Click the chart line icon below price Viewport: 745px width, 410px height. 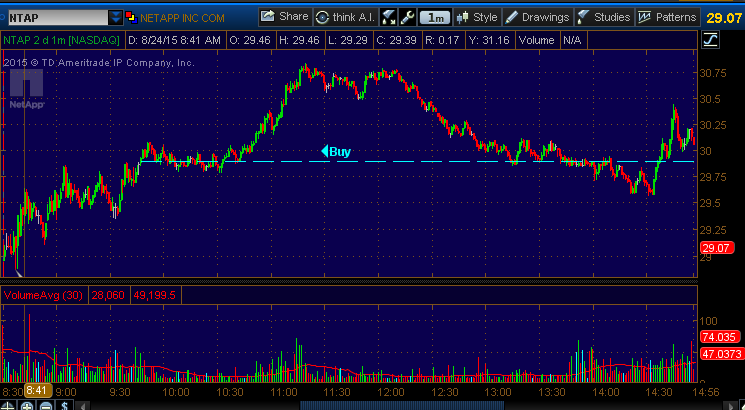click(x=709, y=40)
